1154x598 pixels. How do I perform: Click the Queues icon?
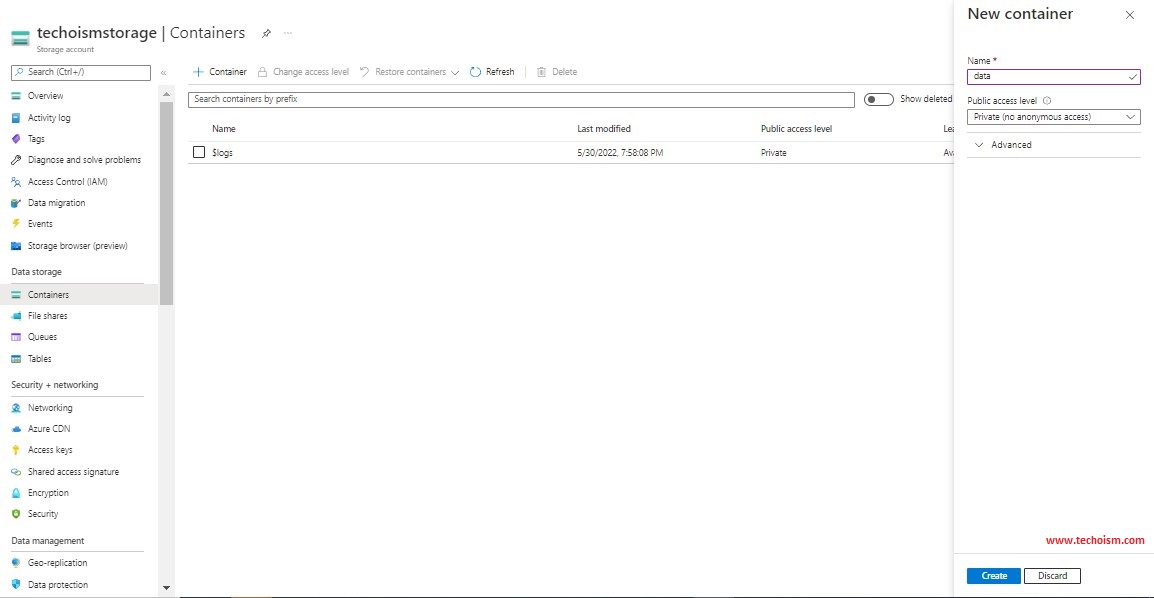pos(16,338)
